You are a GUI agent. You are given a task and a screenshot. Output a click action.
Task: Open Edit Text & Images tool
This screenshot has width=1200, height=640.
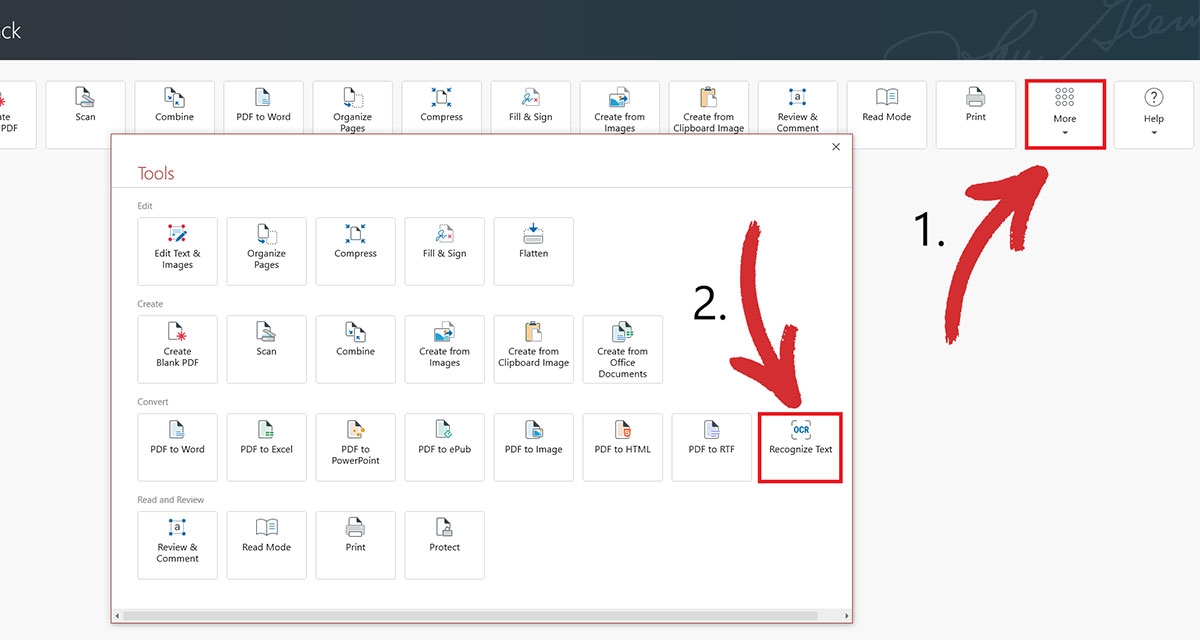tap(177, 250)
